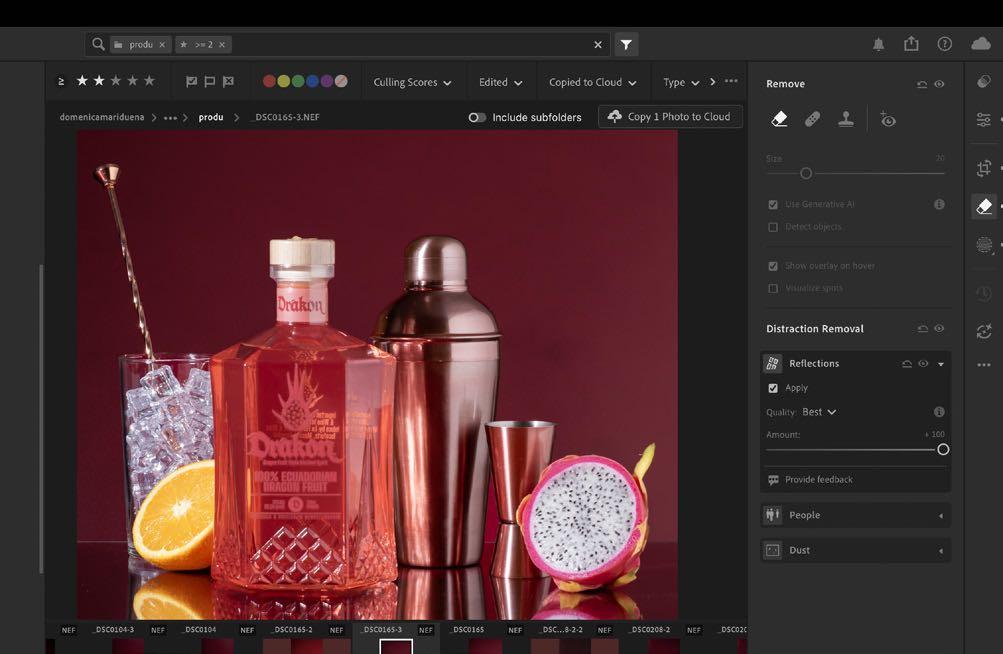Toggle Include subfolders switch
Viewport: 1003px width, 654px height.
(x=477, y=117)
